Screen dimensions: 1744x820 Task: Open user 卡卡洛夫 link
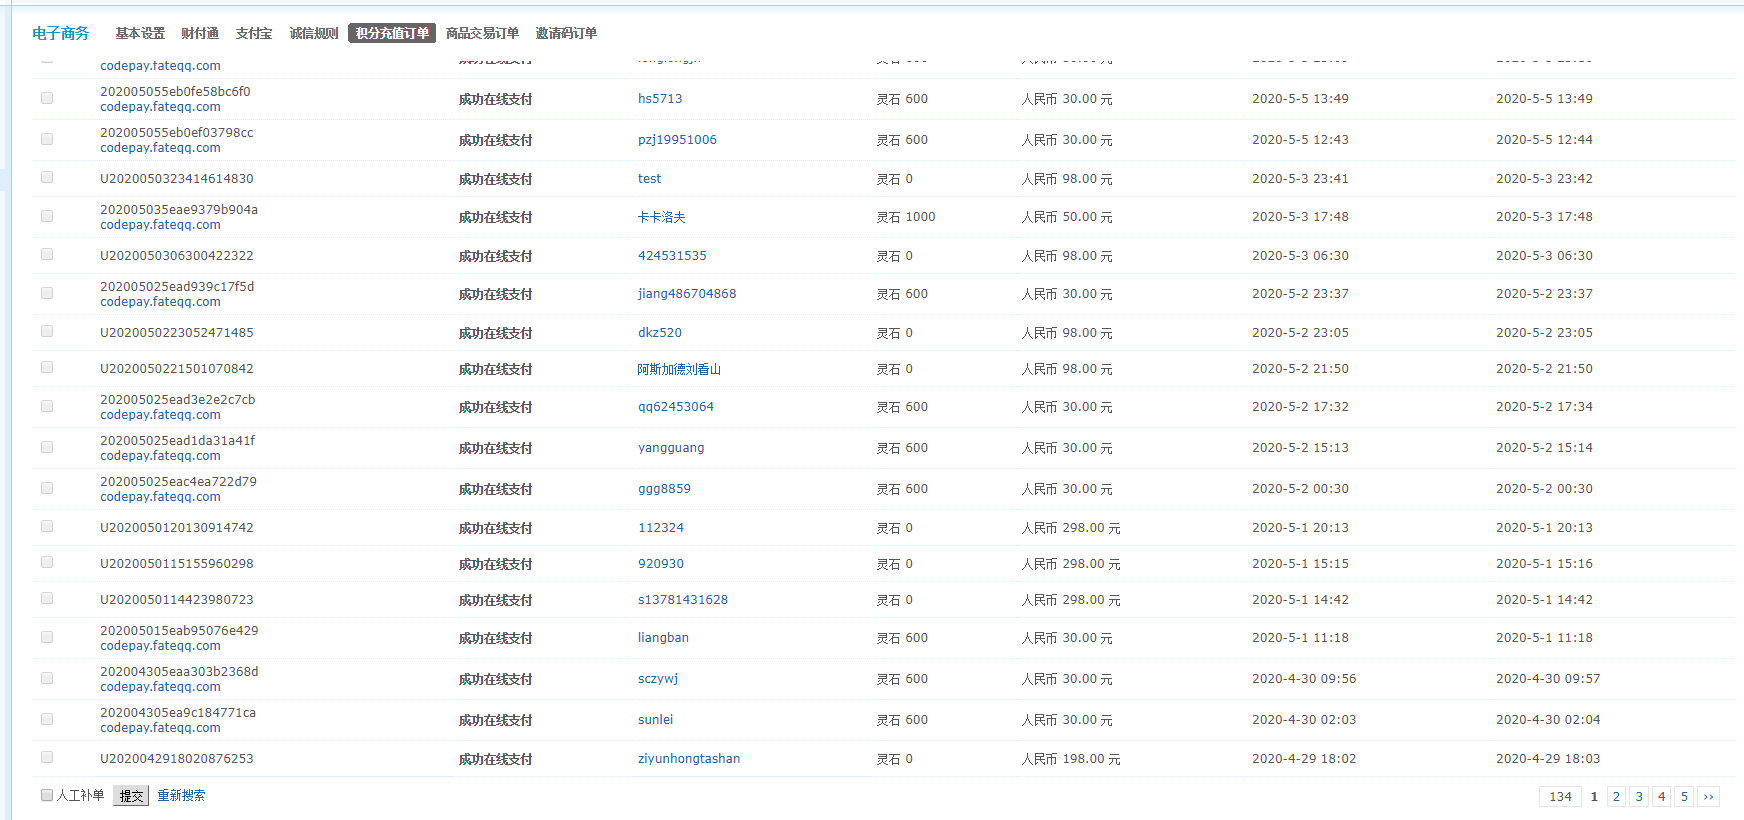tap(661, 217)
